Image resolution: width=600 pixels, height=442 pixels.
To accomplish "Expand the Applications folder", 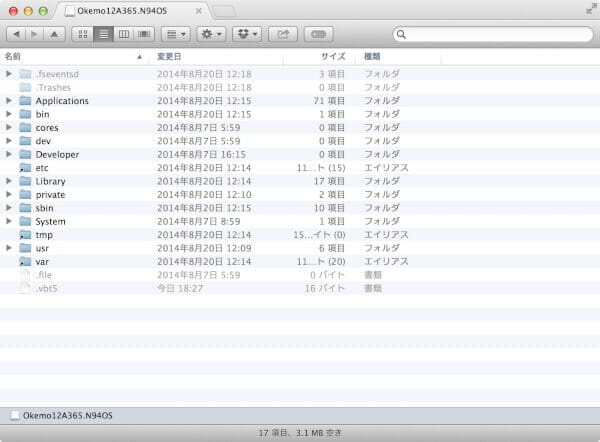I will (9, 101).
